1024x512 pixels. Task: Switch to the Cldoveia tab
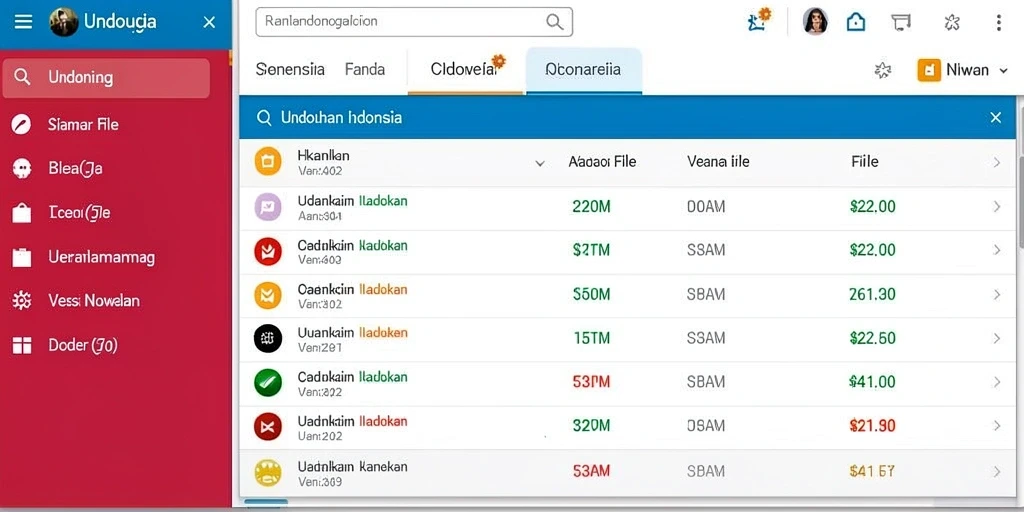click(465, 70)
